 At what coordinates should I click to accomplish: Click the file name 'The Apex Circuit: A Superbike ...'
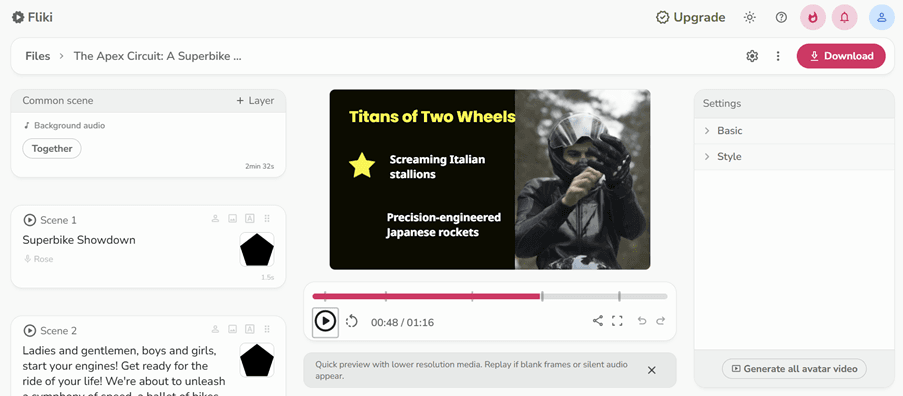tap(157, 56)
